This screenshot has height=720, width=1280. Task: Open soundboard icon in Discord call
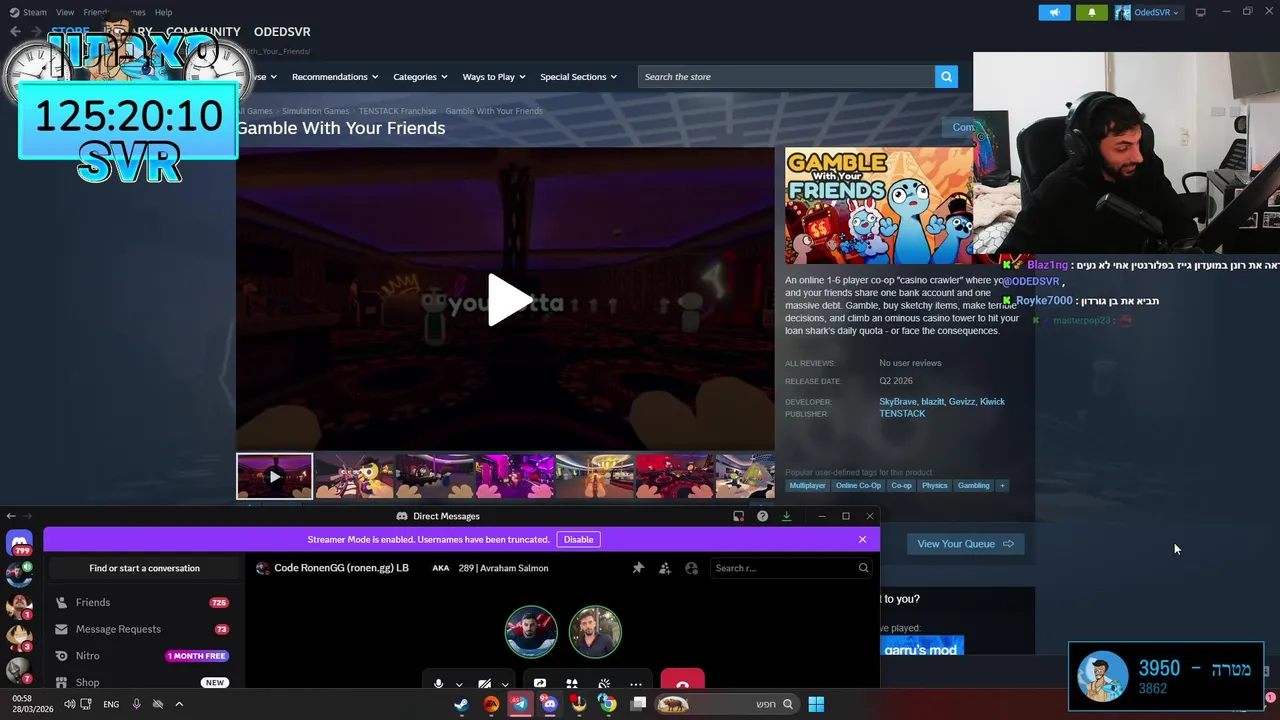[604, 684]
